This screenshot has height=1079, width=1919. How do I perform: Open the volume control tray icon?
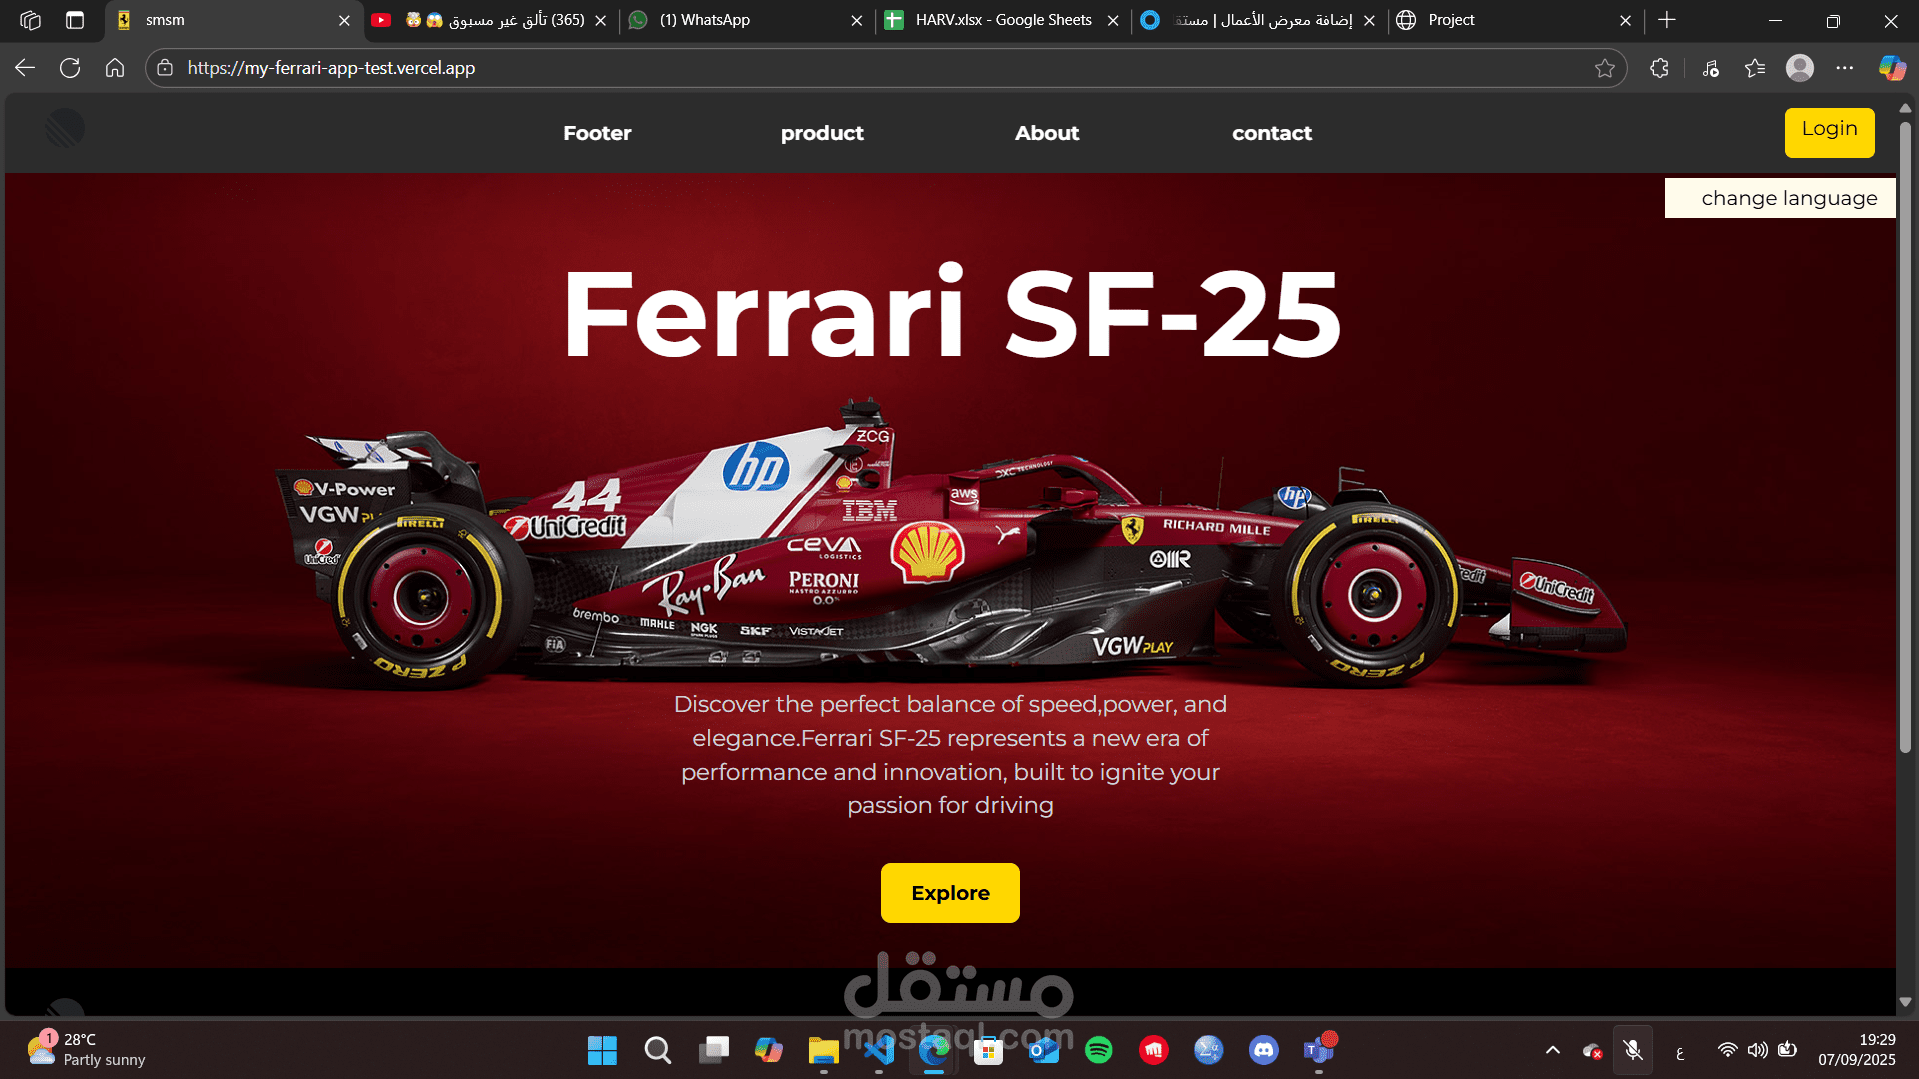[x=1757, y=1050]
